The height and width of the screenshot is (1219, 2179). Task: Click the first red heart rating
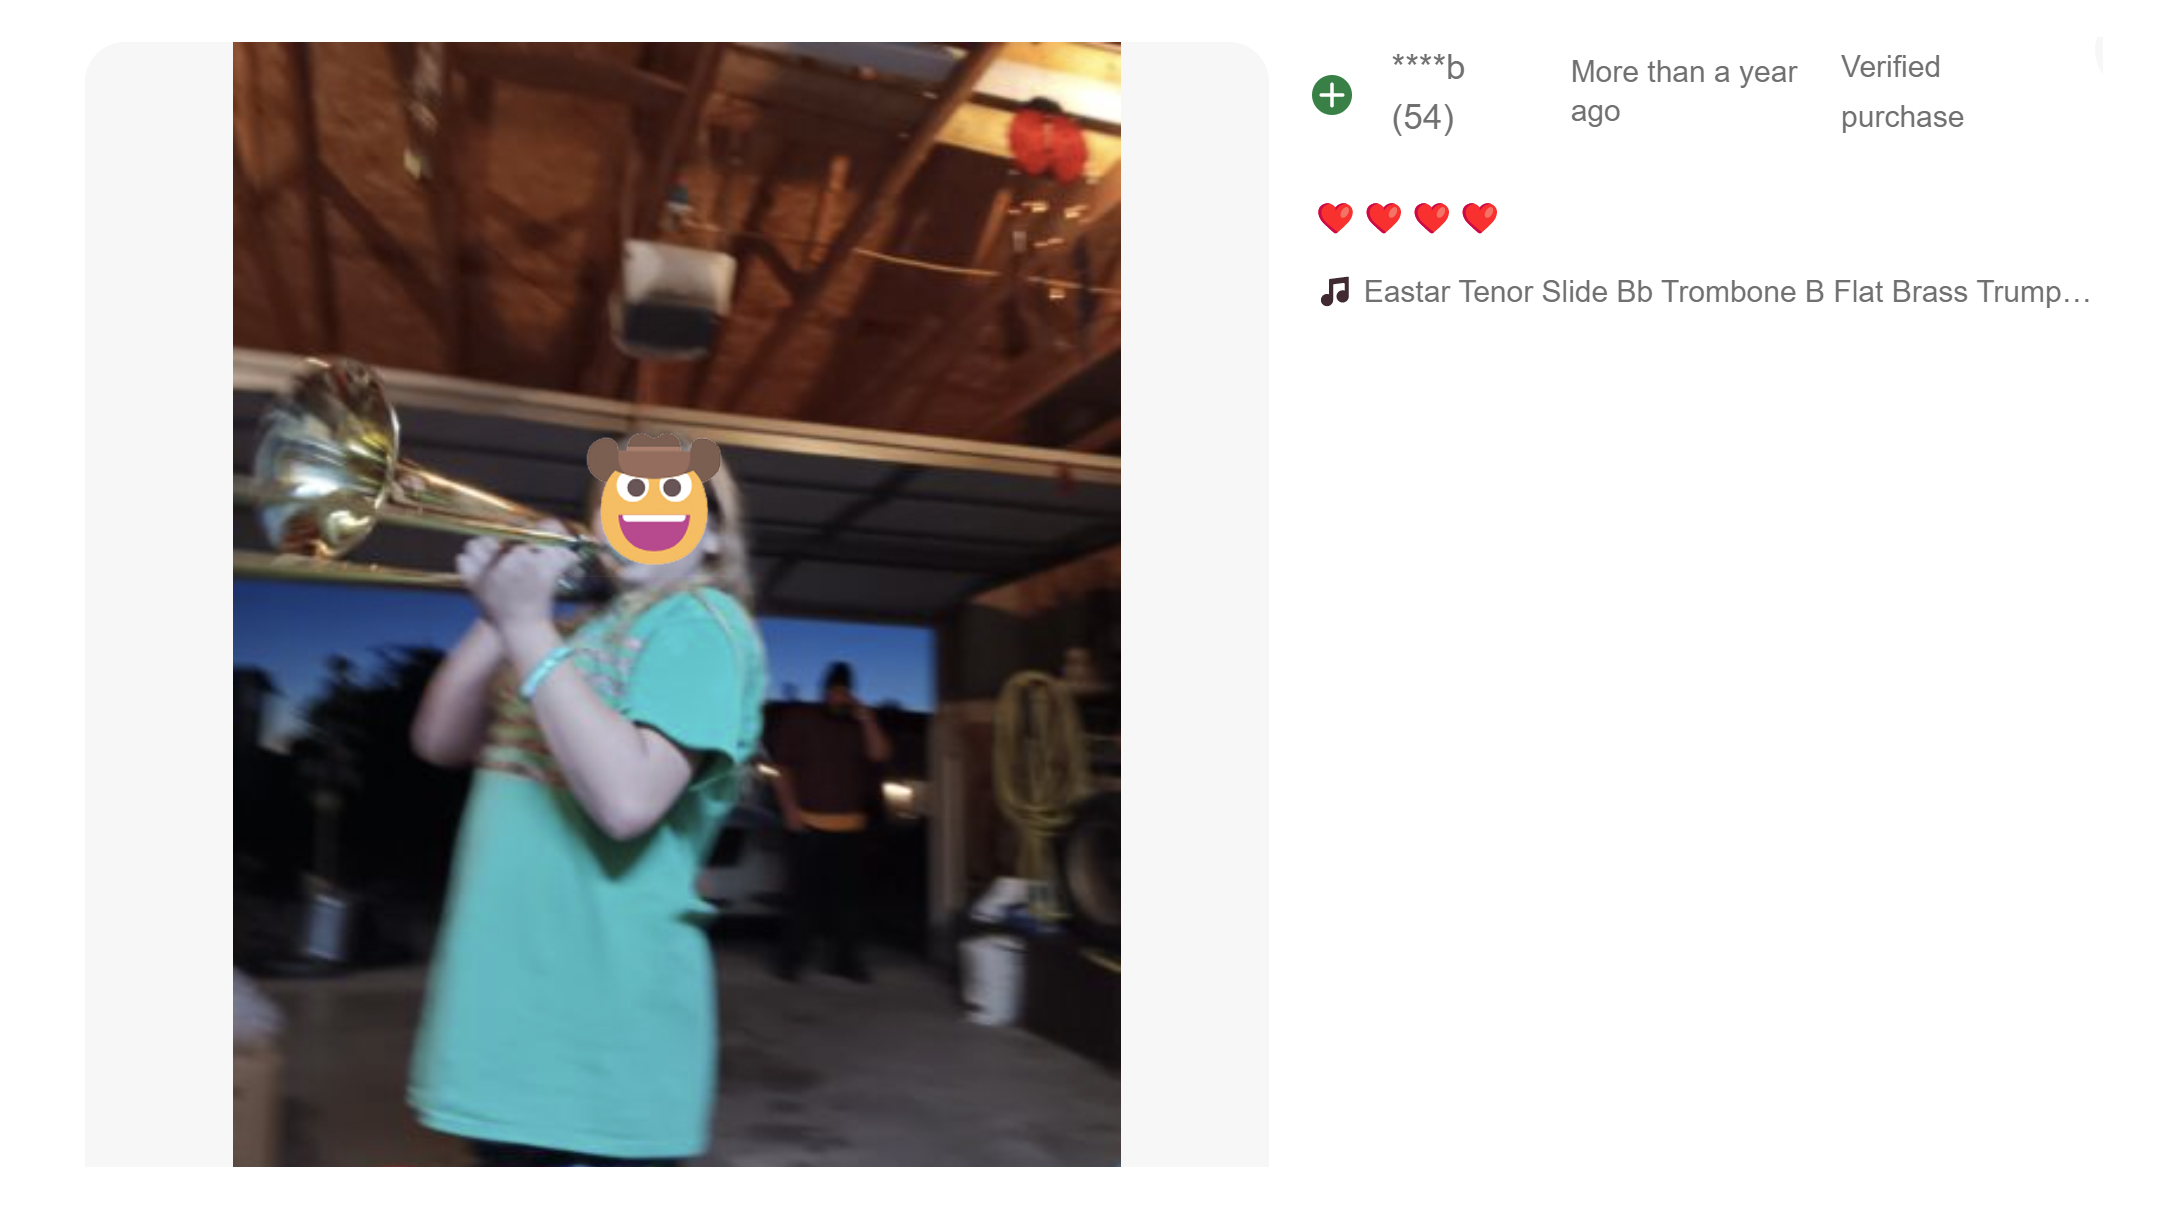tap(1335, 217)
